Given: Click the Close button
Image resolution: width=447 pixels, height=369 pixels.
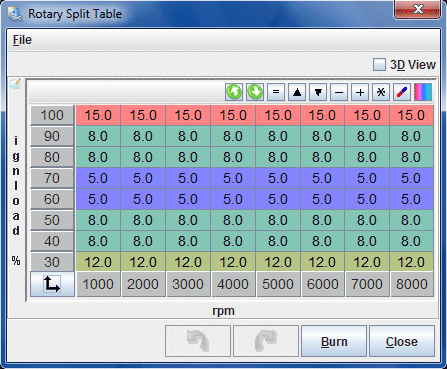Looking at the screenshot, I should pos(402,341).
